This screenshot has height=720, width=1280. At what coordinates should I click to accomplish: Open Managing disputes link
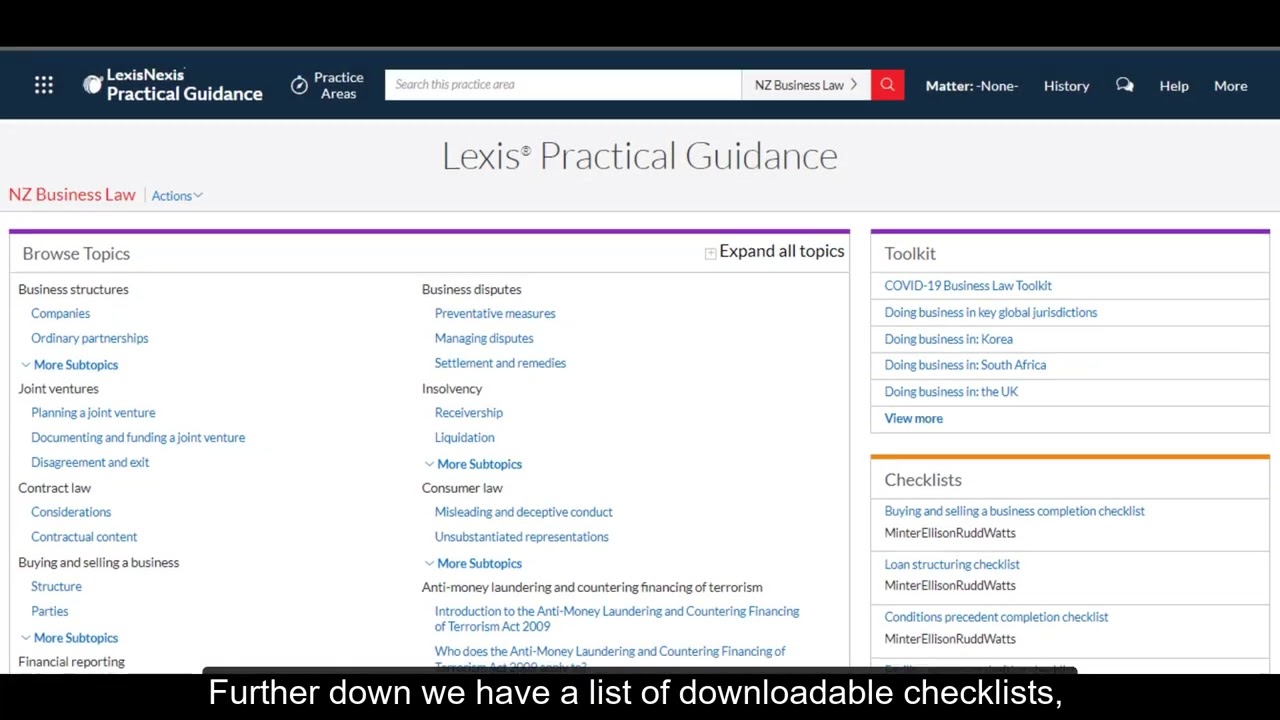pos(484,338)
